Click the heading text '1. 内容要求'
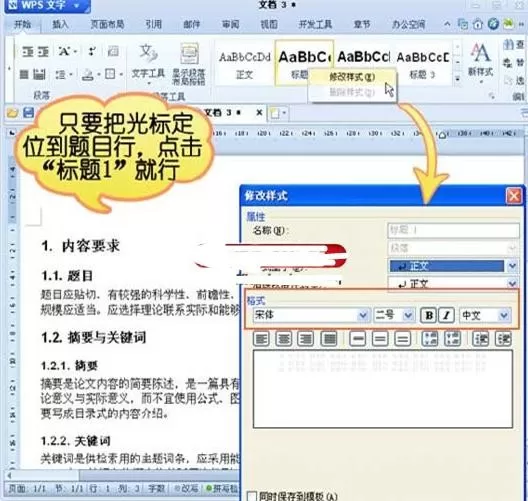The image size is (528, 501). click(80, 246)
